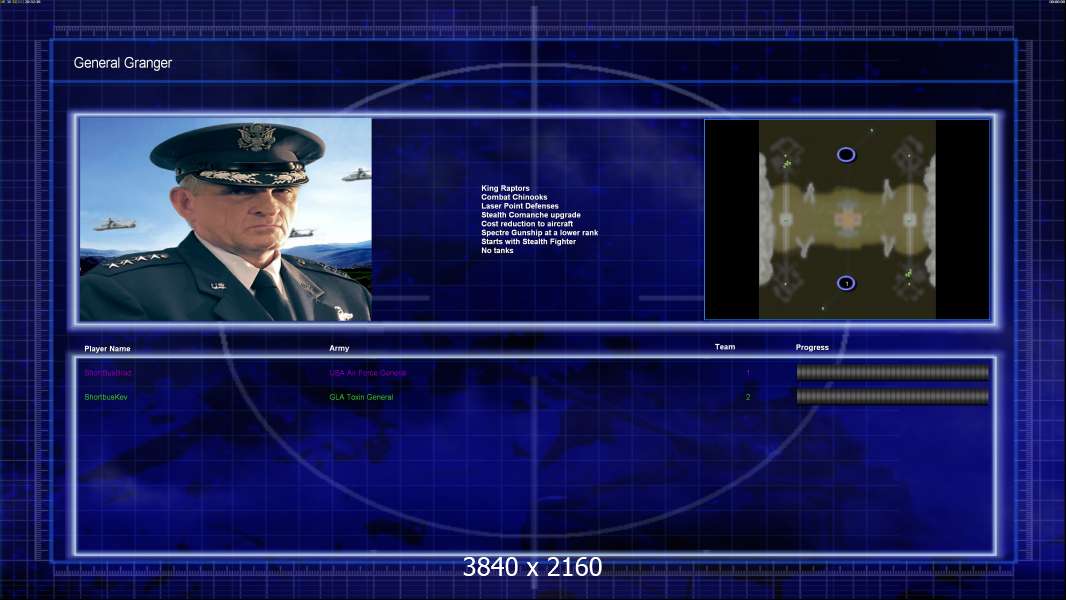
Task: Click the Progress column header
Action: [812, 347]
